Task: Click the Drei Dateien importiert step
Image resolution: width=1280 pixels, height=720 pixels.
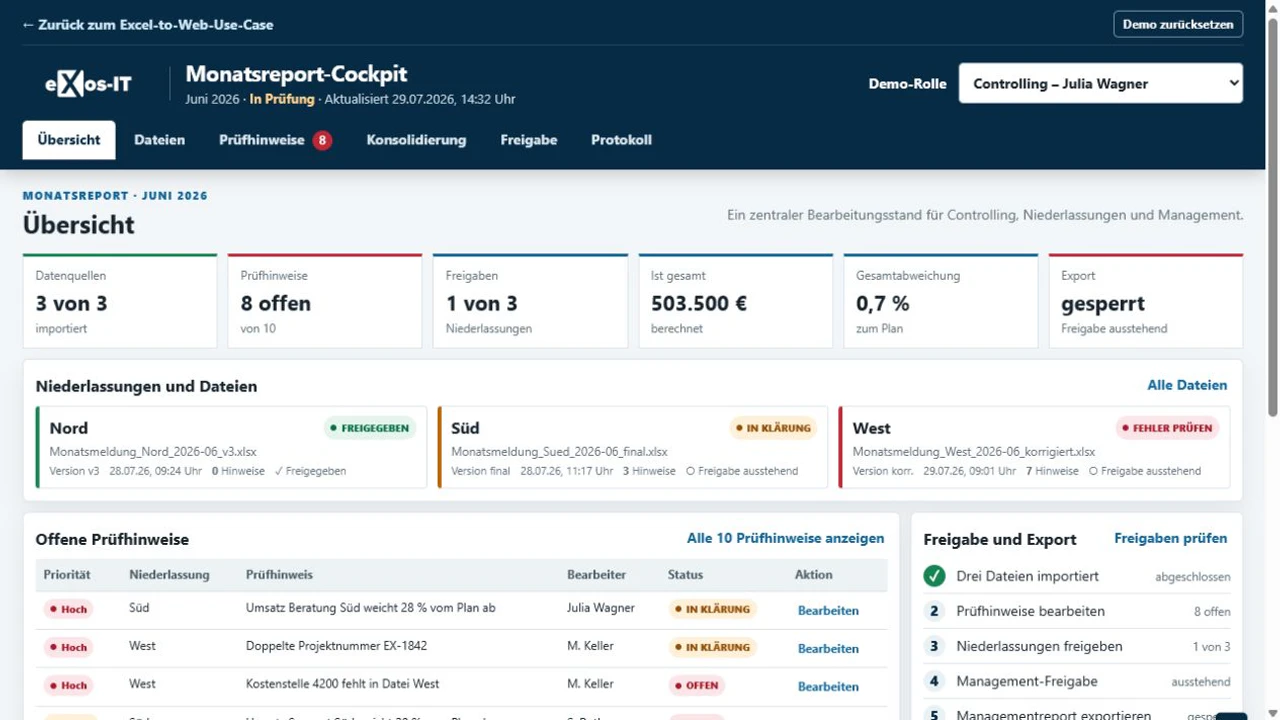Action: [x=1077, y=576]
